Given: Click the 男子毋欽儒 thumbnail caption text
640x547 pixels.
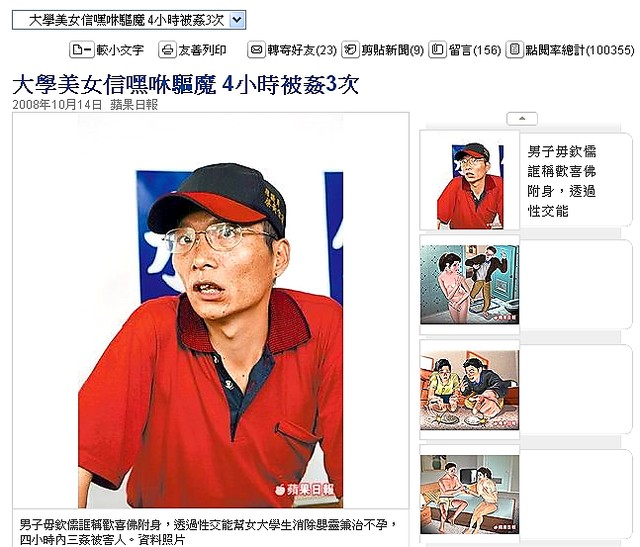Looking at the screenshot, I should click(562, 181).
